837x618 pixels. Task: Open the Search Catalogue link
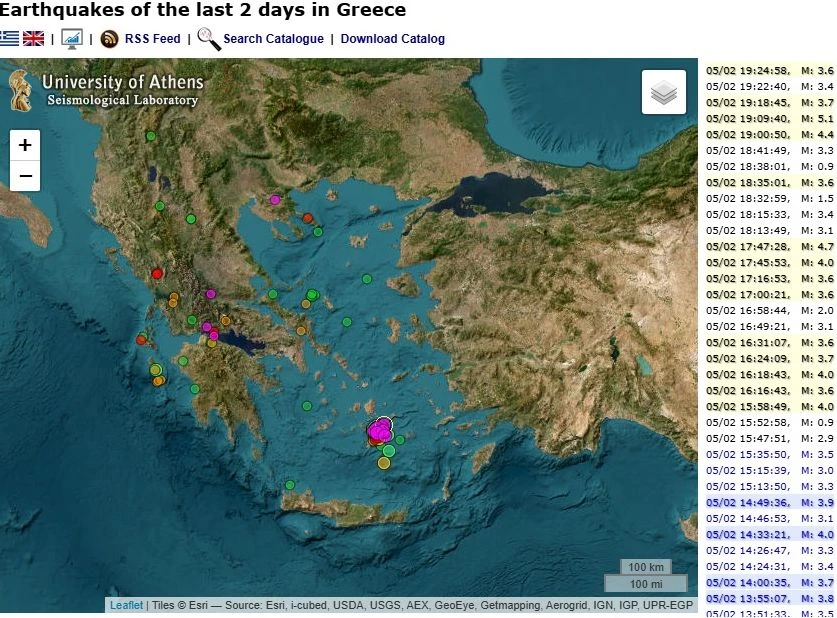(x=273, y=39)
